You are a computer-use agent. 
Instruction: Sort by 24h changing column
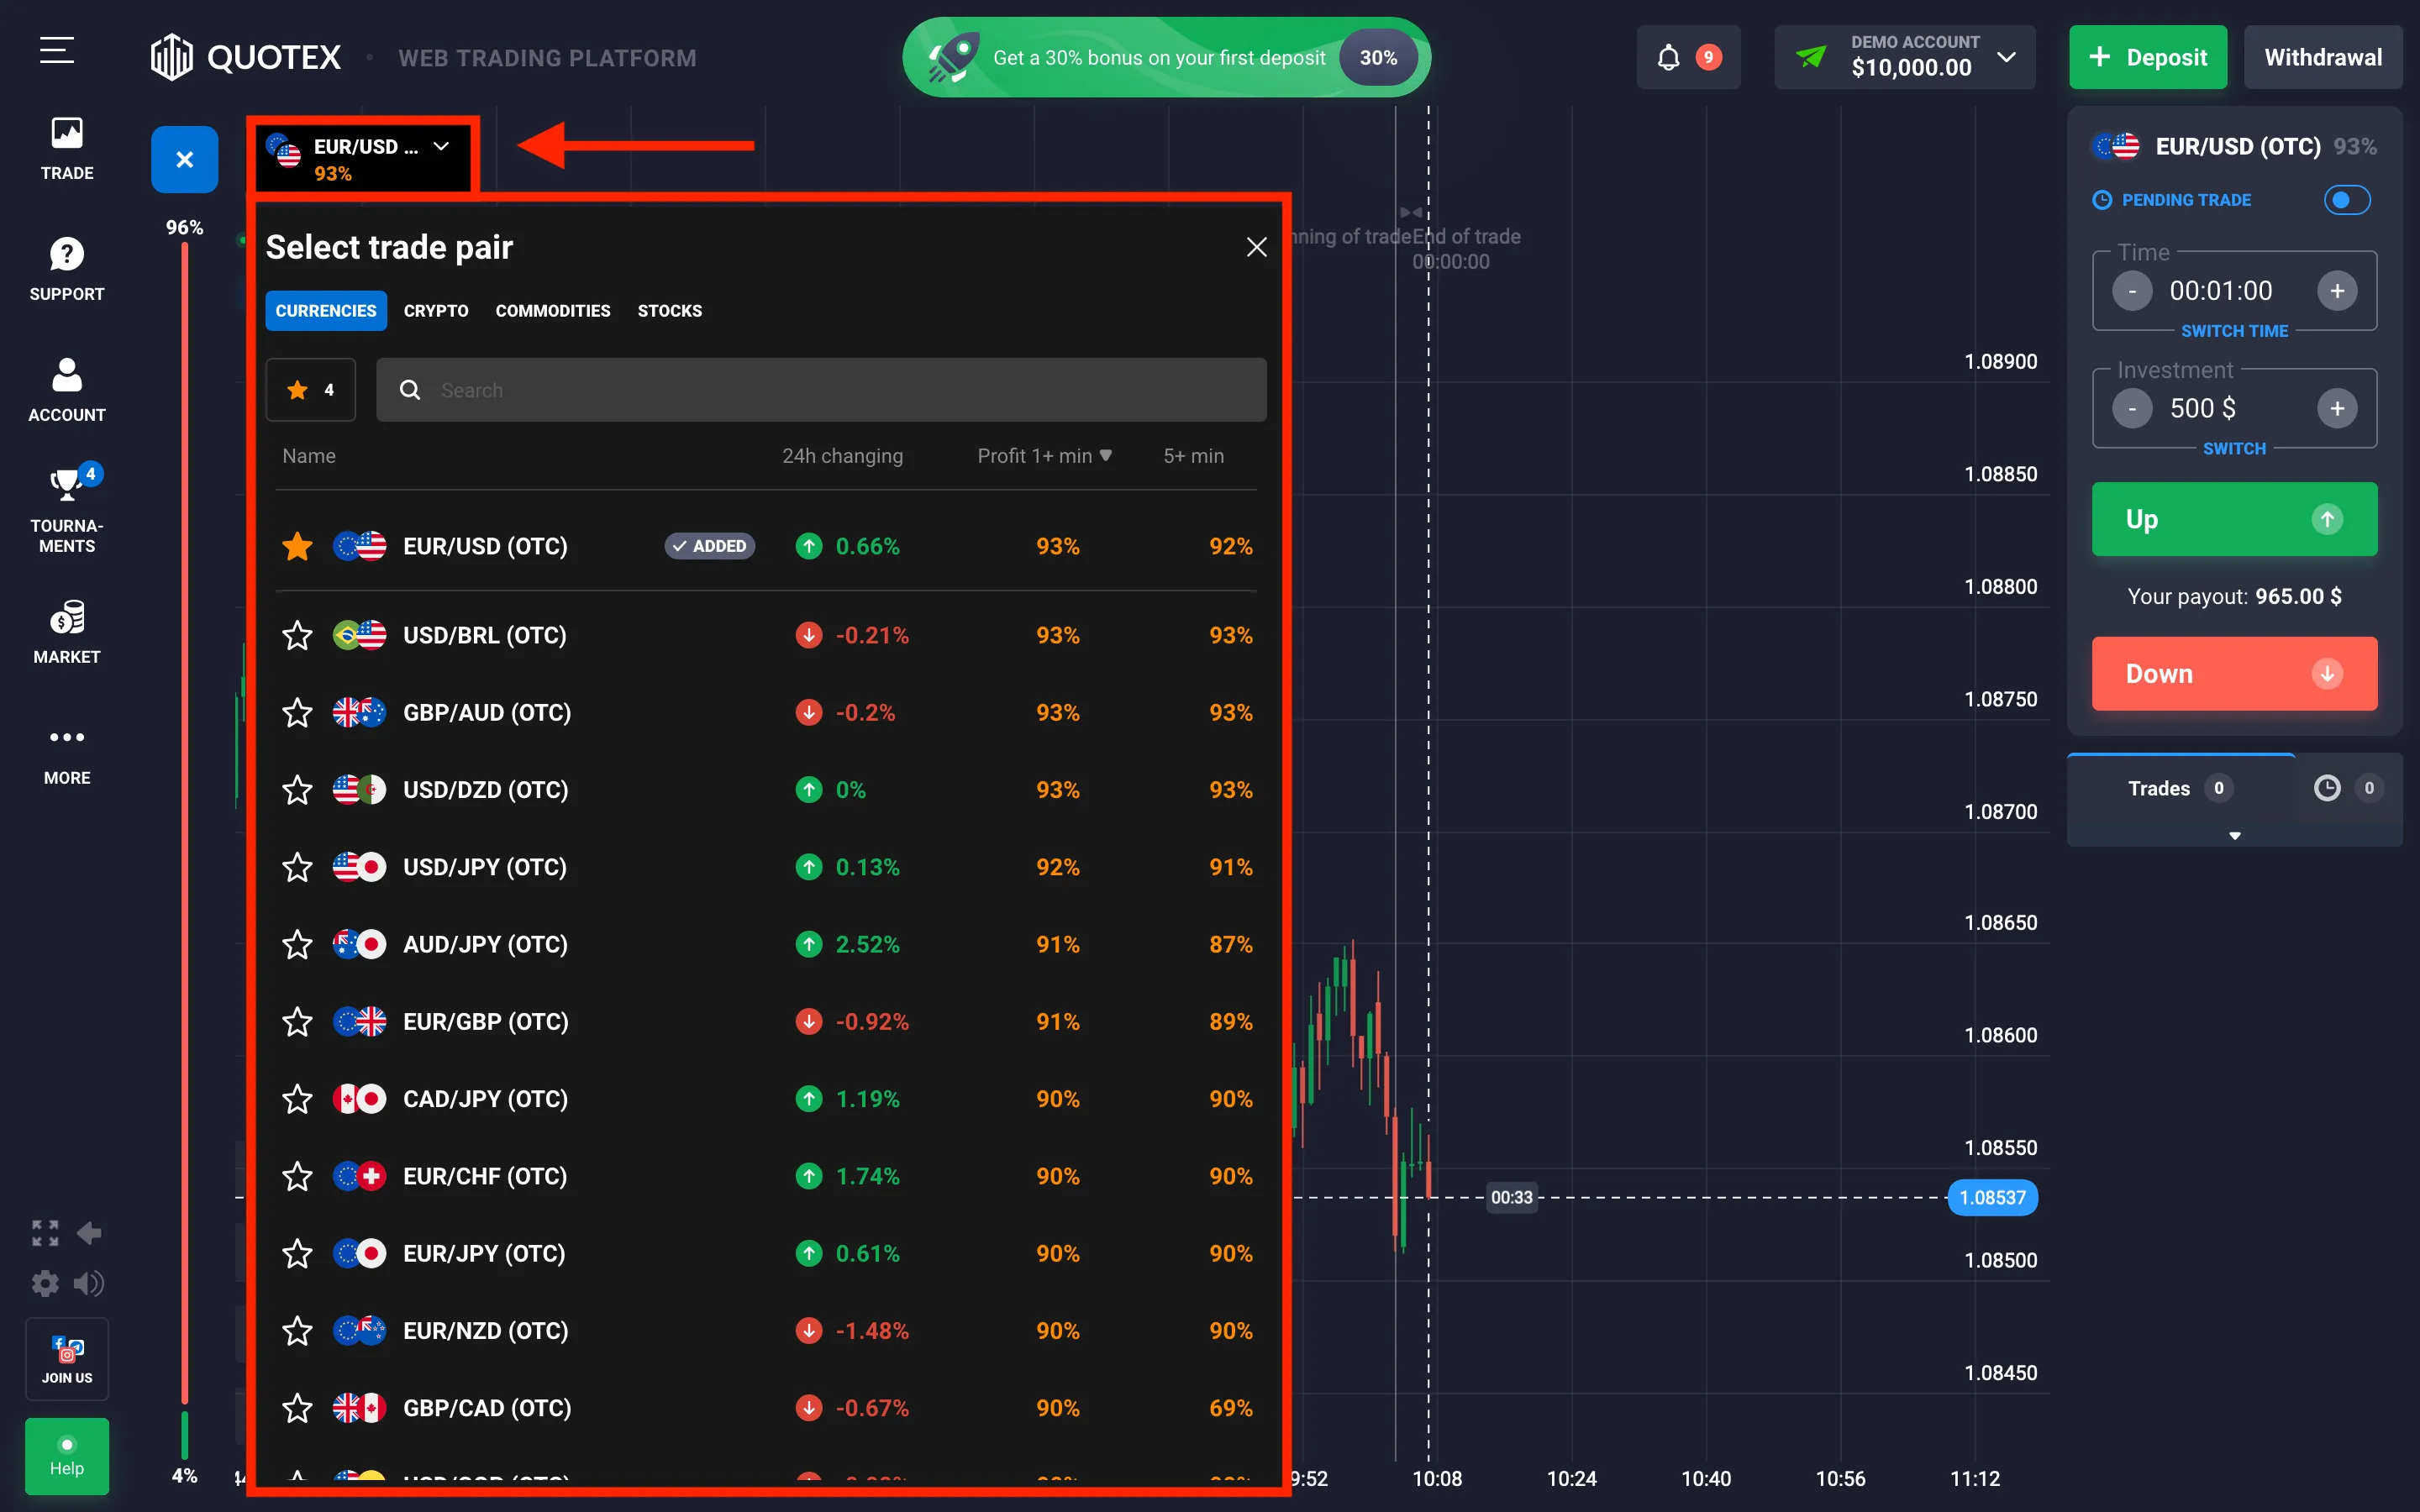[x=842, y=456]
